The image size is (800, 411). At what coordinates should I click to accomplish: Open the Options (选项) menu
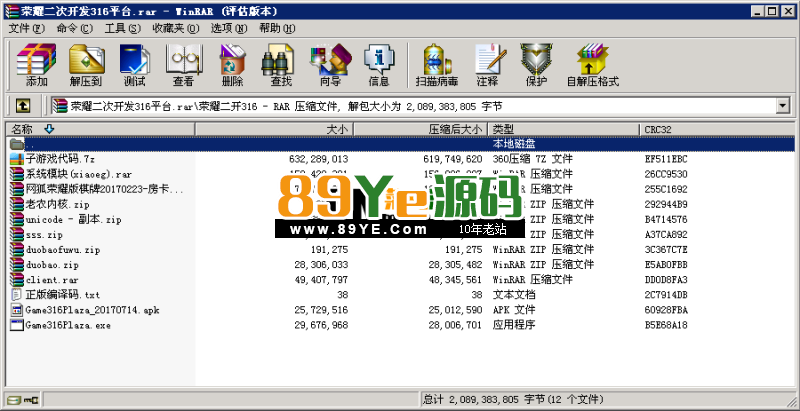229,29
